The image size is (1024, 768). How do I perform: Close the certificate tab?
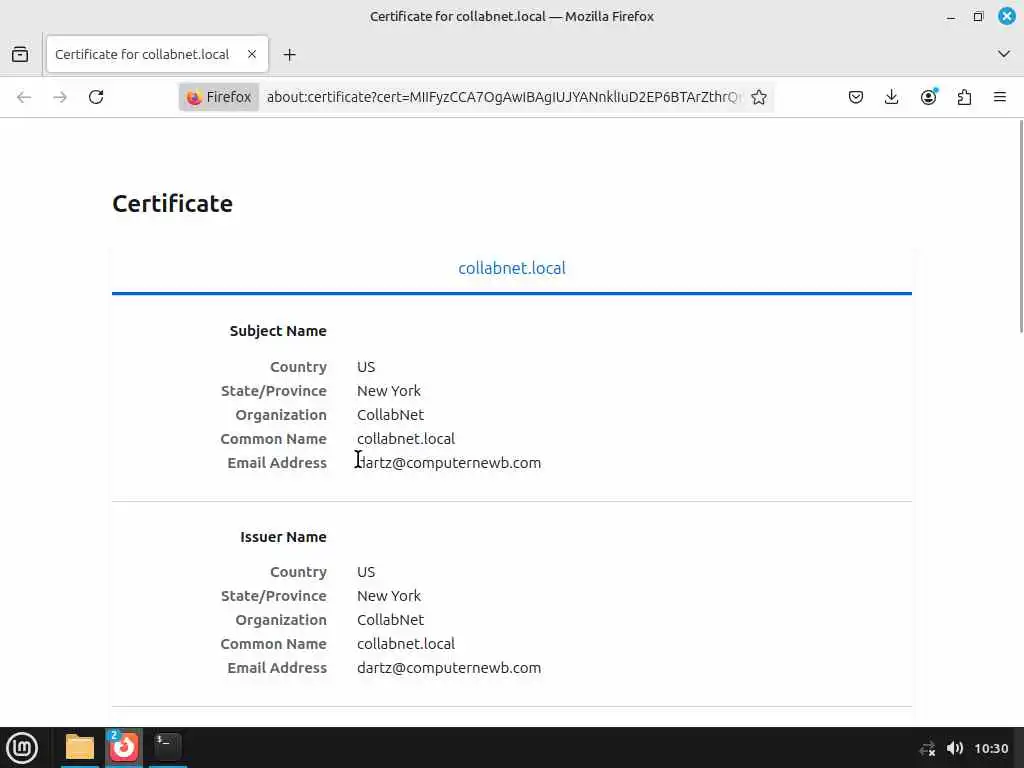pos(252,54)
